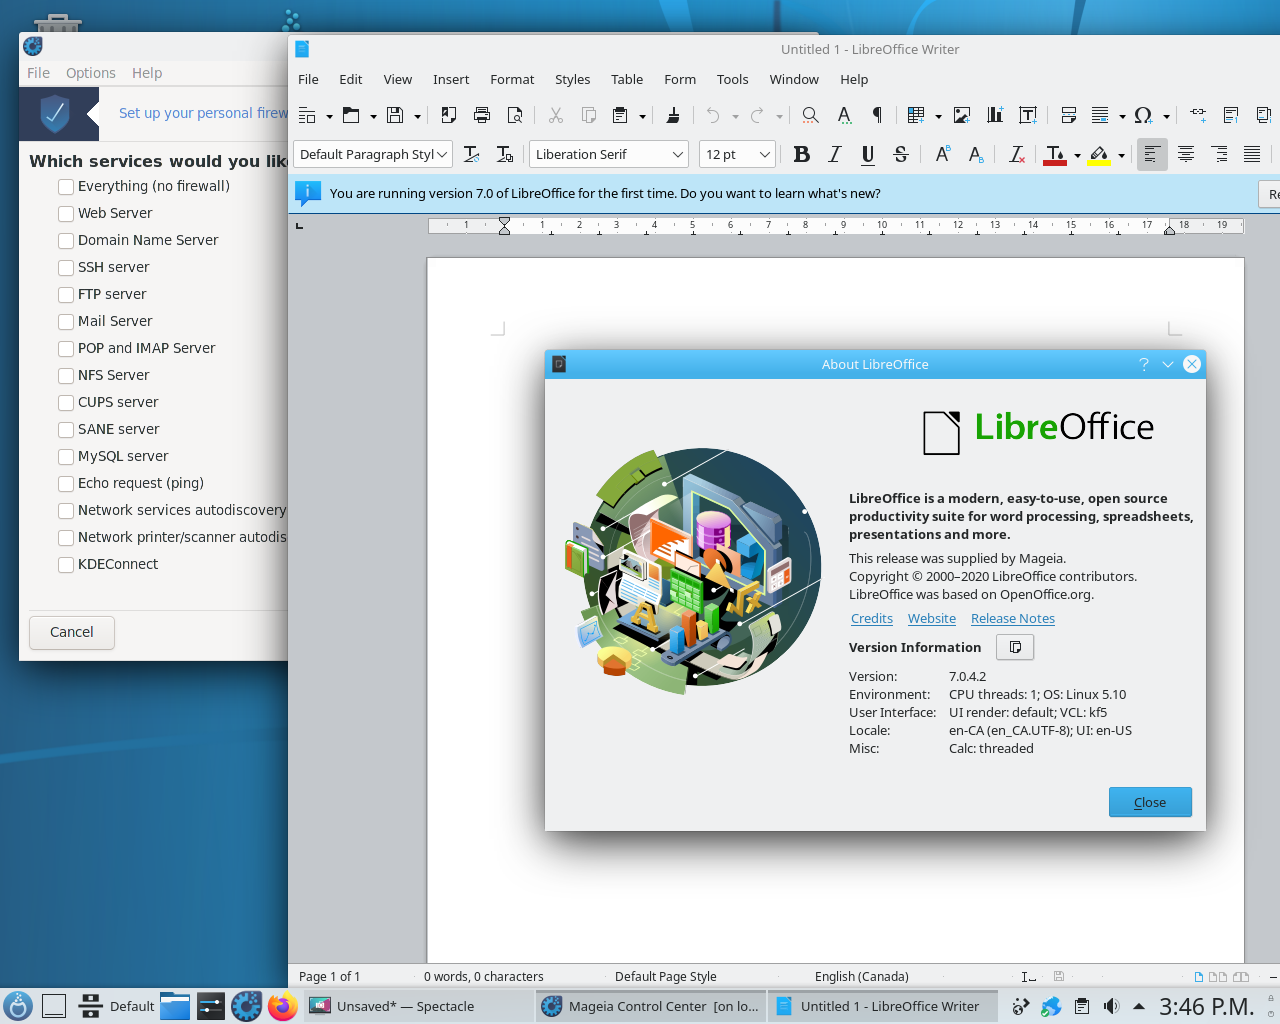Toggle Underline formatting
The width and height of the screenshot is (1280, 1024).
pos(867,154)
